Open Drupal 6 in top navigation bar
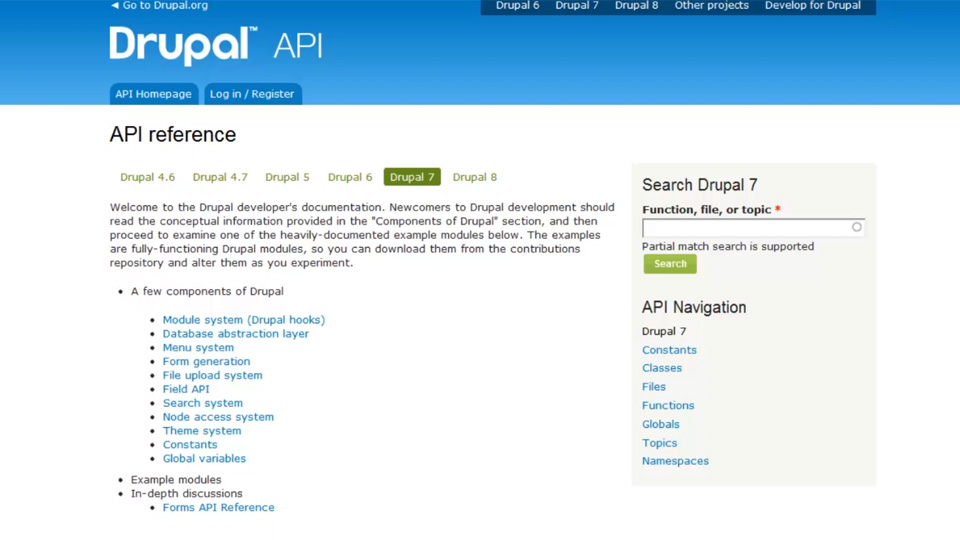The width and height of the screenshot is (960, 540). 517,6
